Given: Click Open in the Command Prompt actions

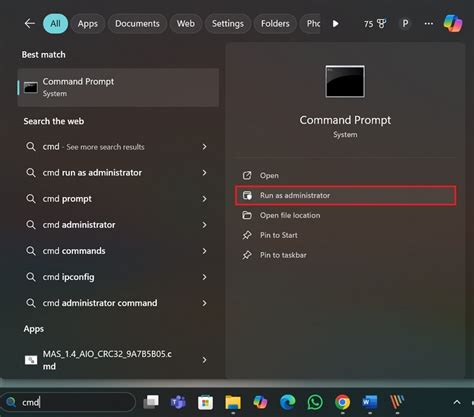Looking at the screenshot, I should [x=345, y=175].
